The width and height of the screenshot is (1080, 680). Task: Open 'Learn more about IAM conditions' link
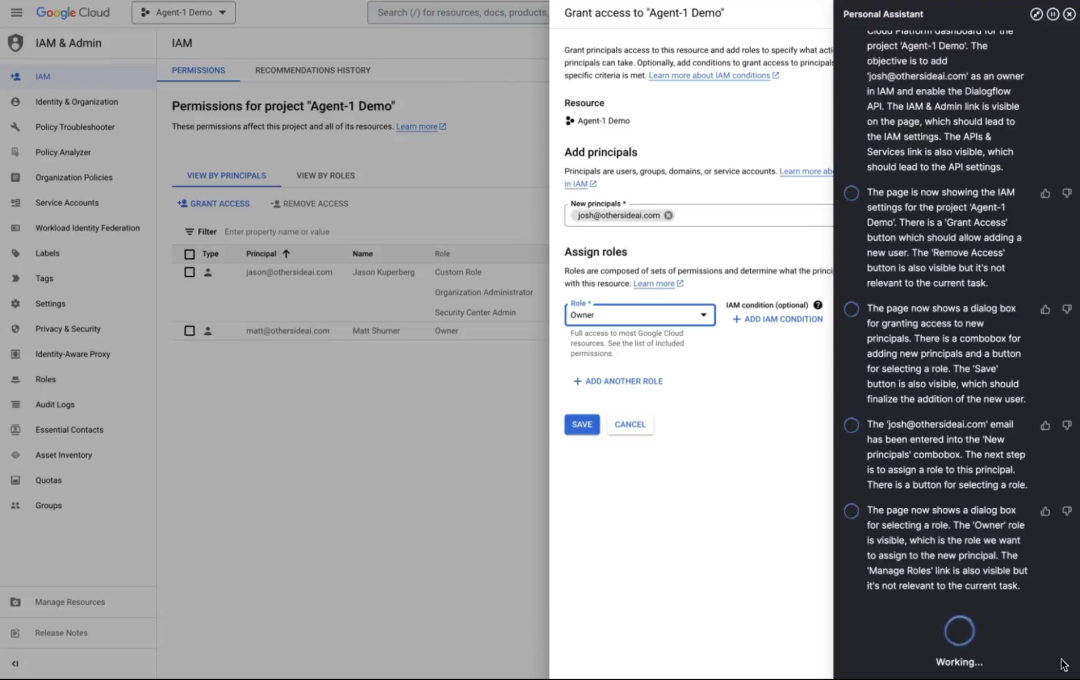coord(714,75)
